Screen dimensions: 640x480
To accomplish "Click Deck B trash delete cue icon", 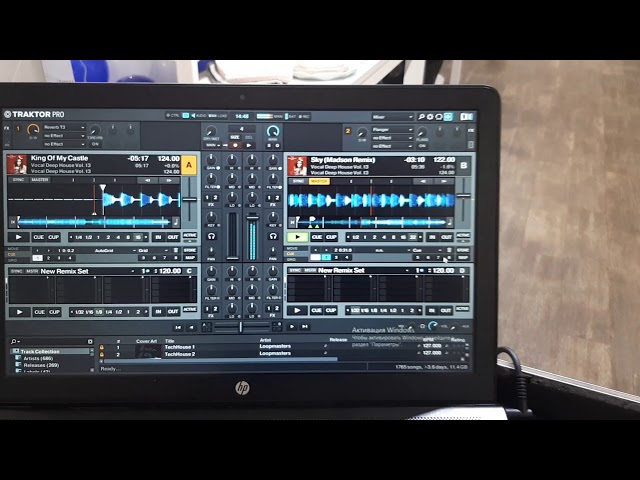I will (x=449, y=250).
